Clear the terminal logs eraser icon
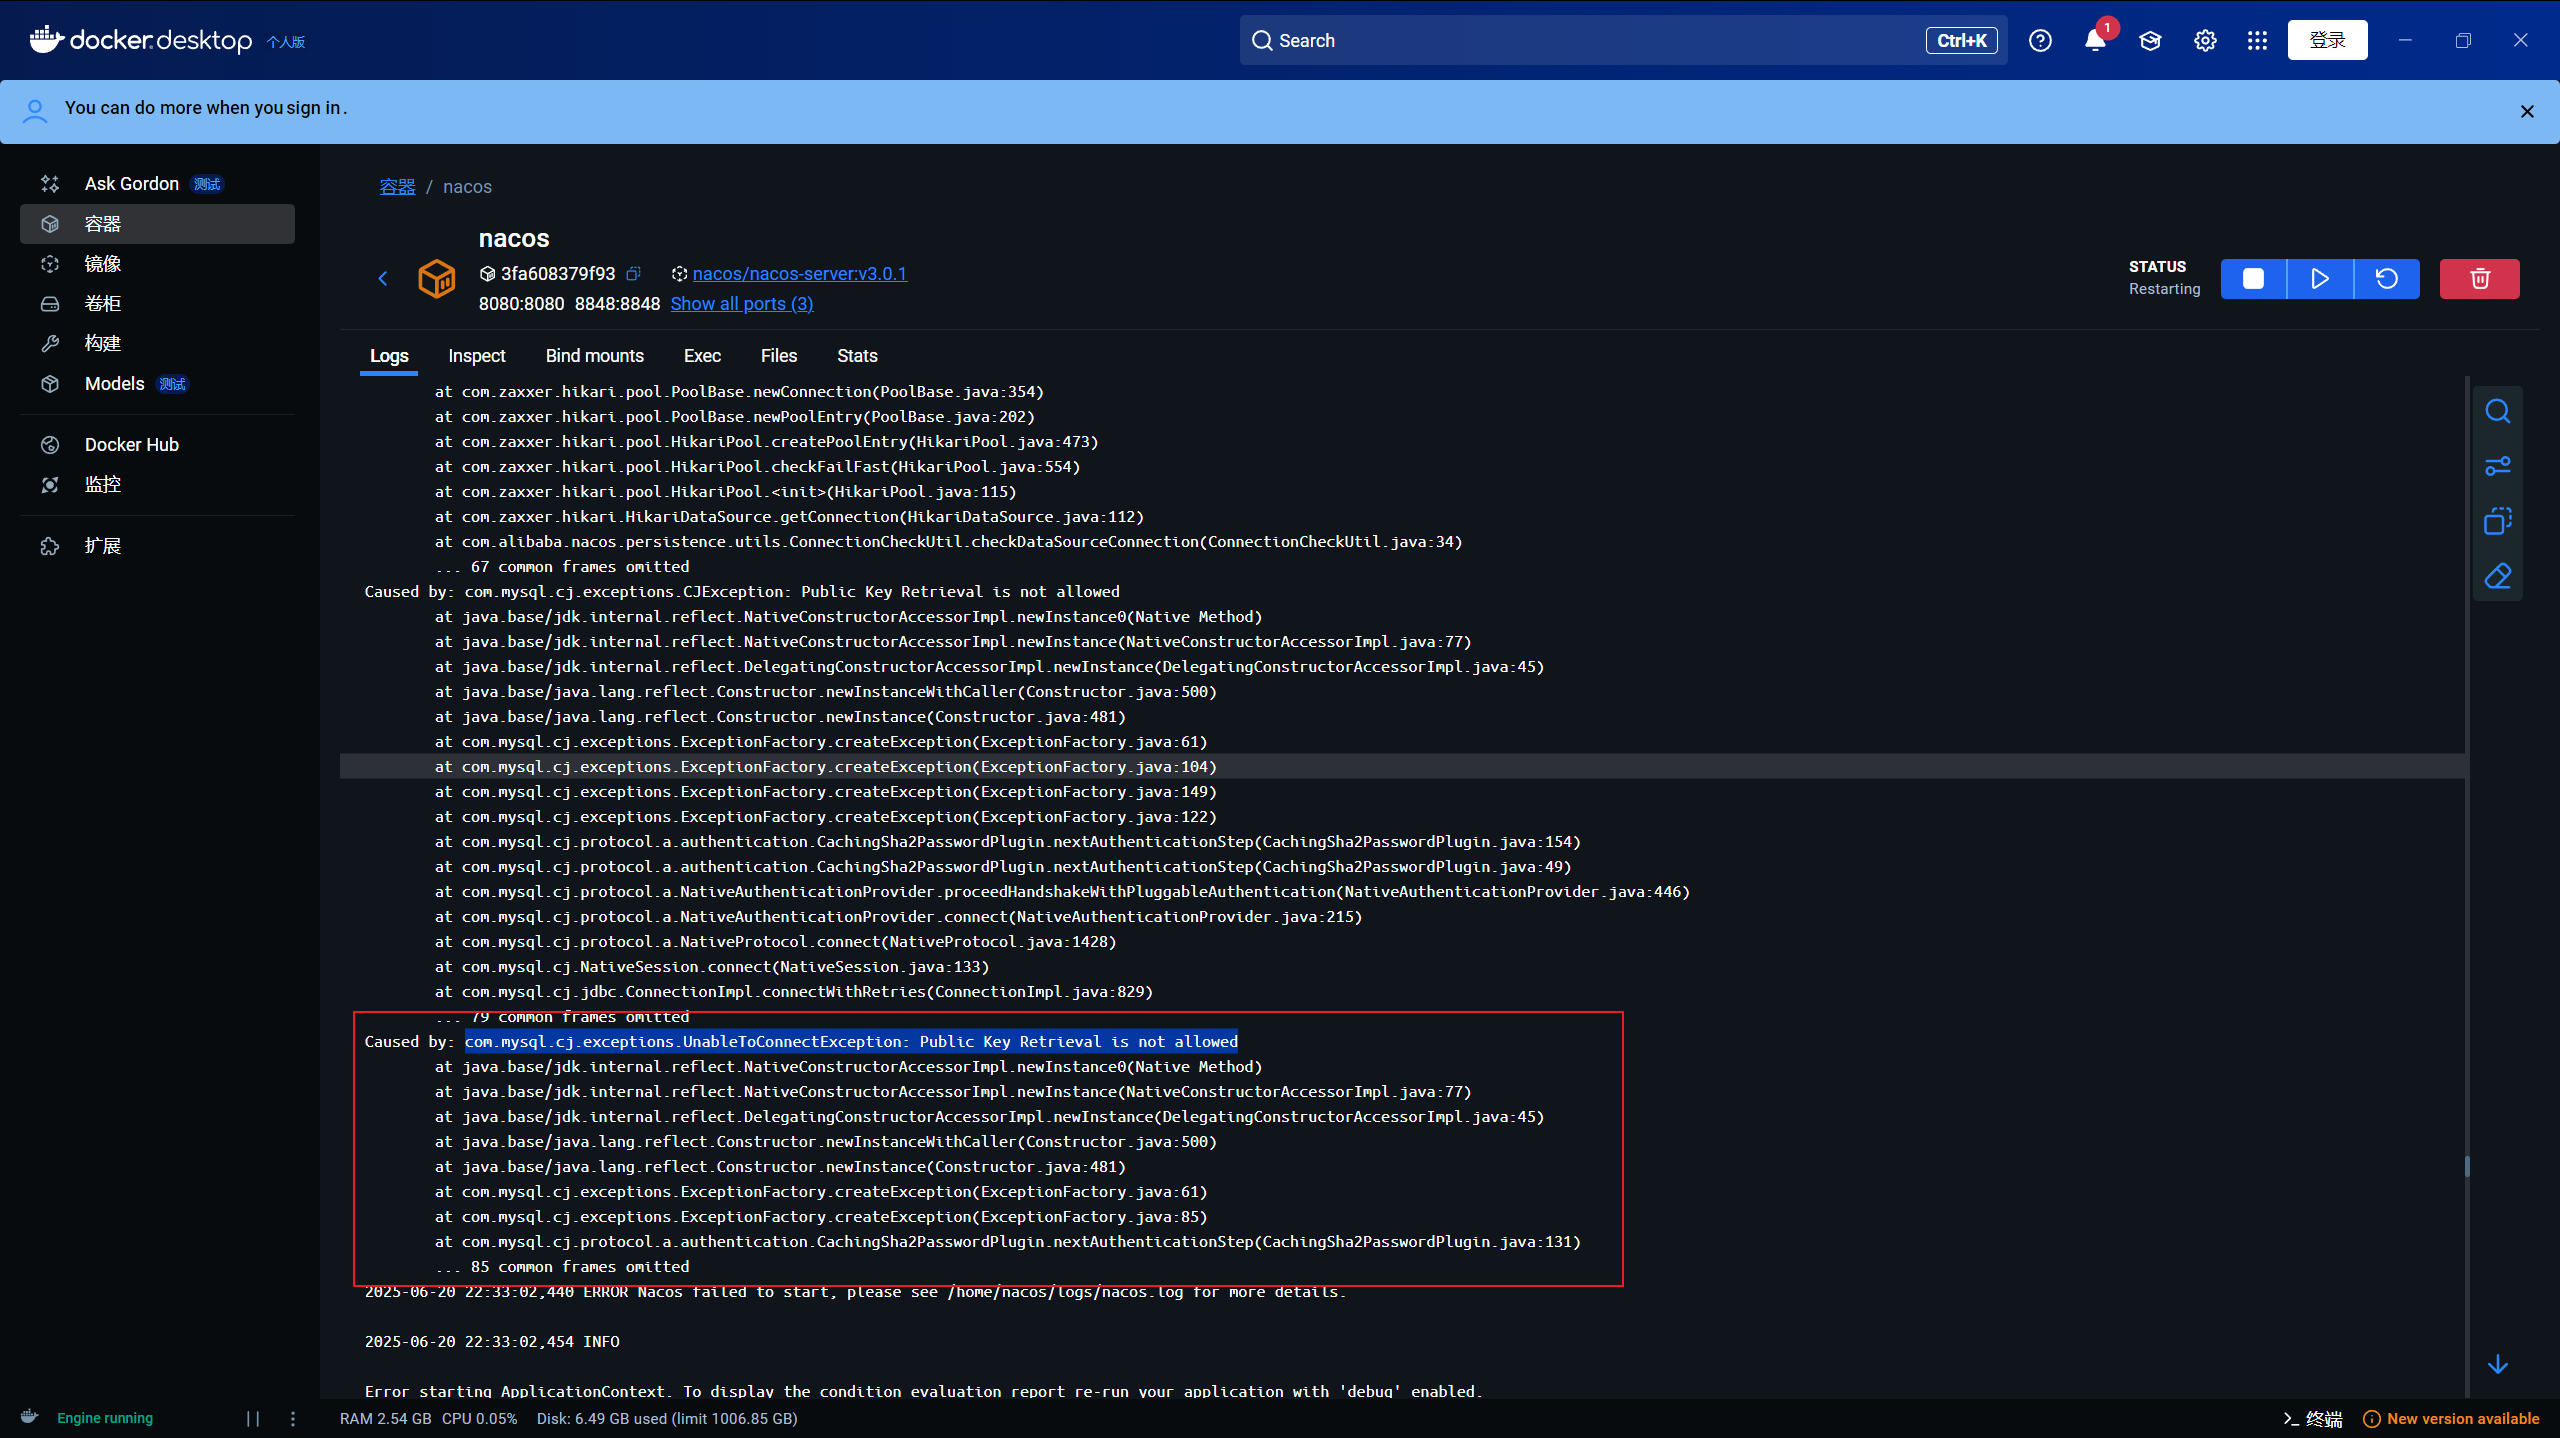Viewport: 2560px width, 1438px height. point(2497,576)
